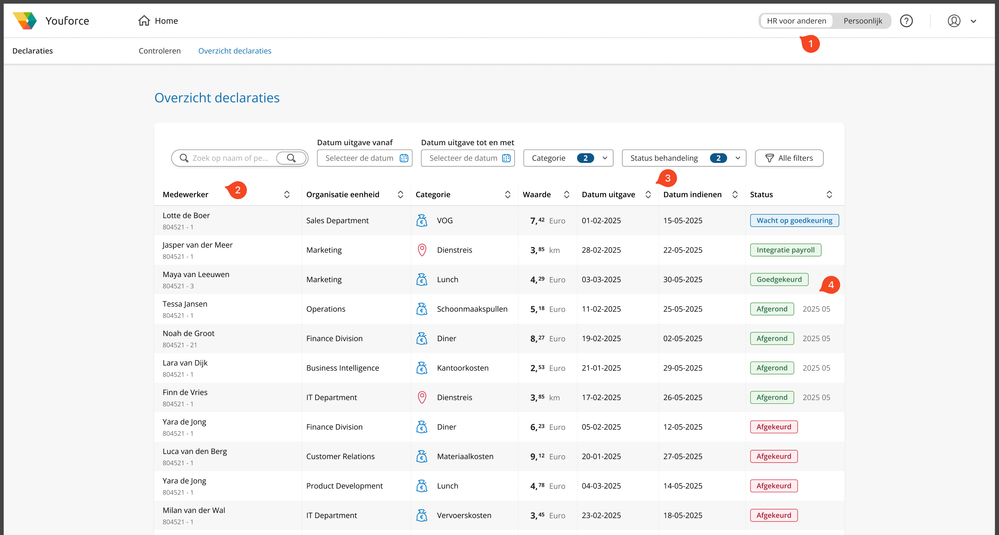Click the employee name search field

tap(230, 158)
